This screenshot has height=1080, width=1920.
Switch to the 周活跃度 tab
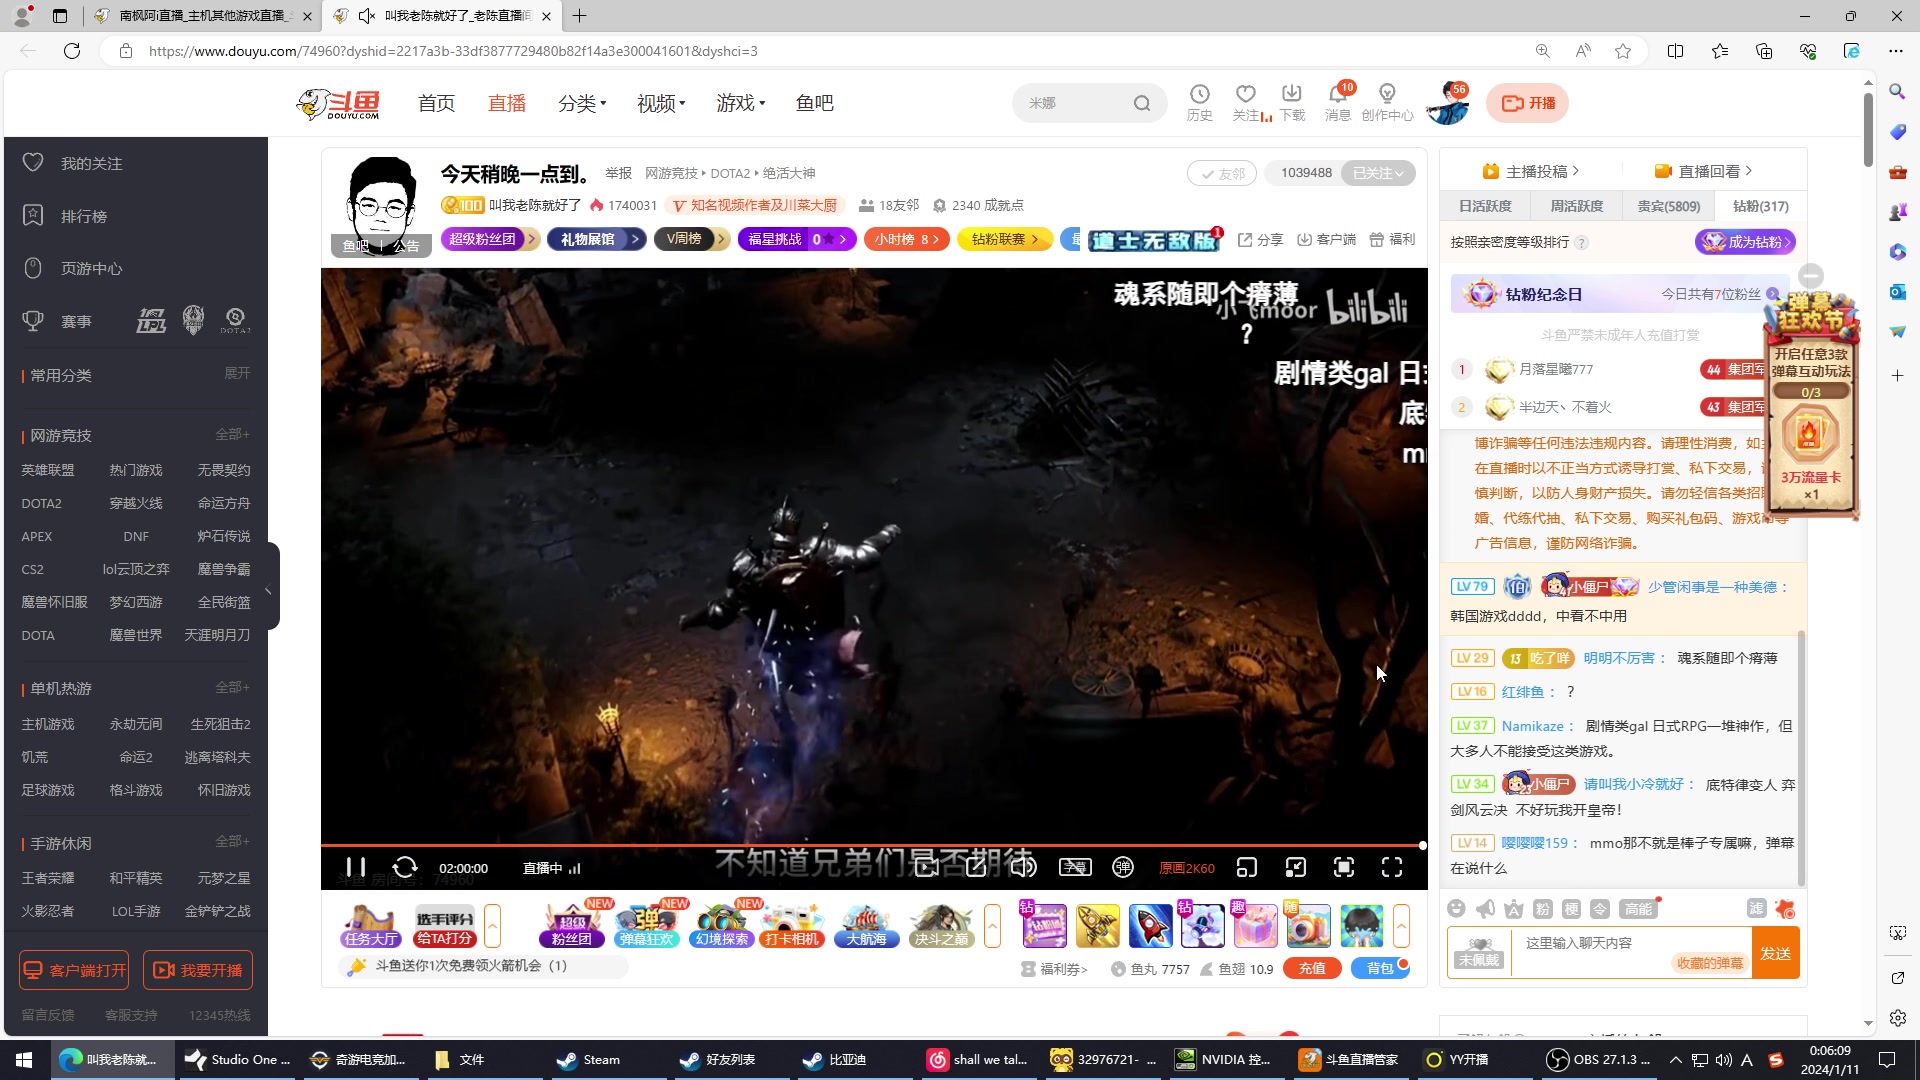(x=1577, y=206)
